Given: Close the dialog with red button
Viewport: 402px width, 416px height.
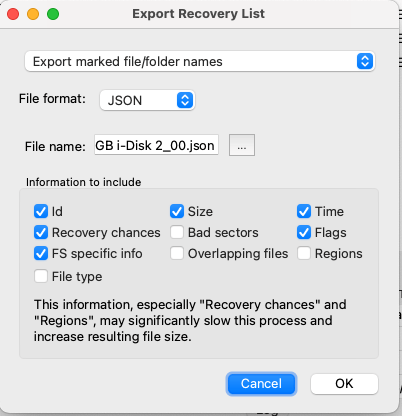Looking at the screenshot, I should click(x=13, y=14).
